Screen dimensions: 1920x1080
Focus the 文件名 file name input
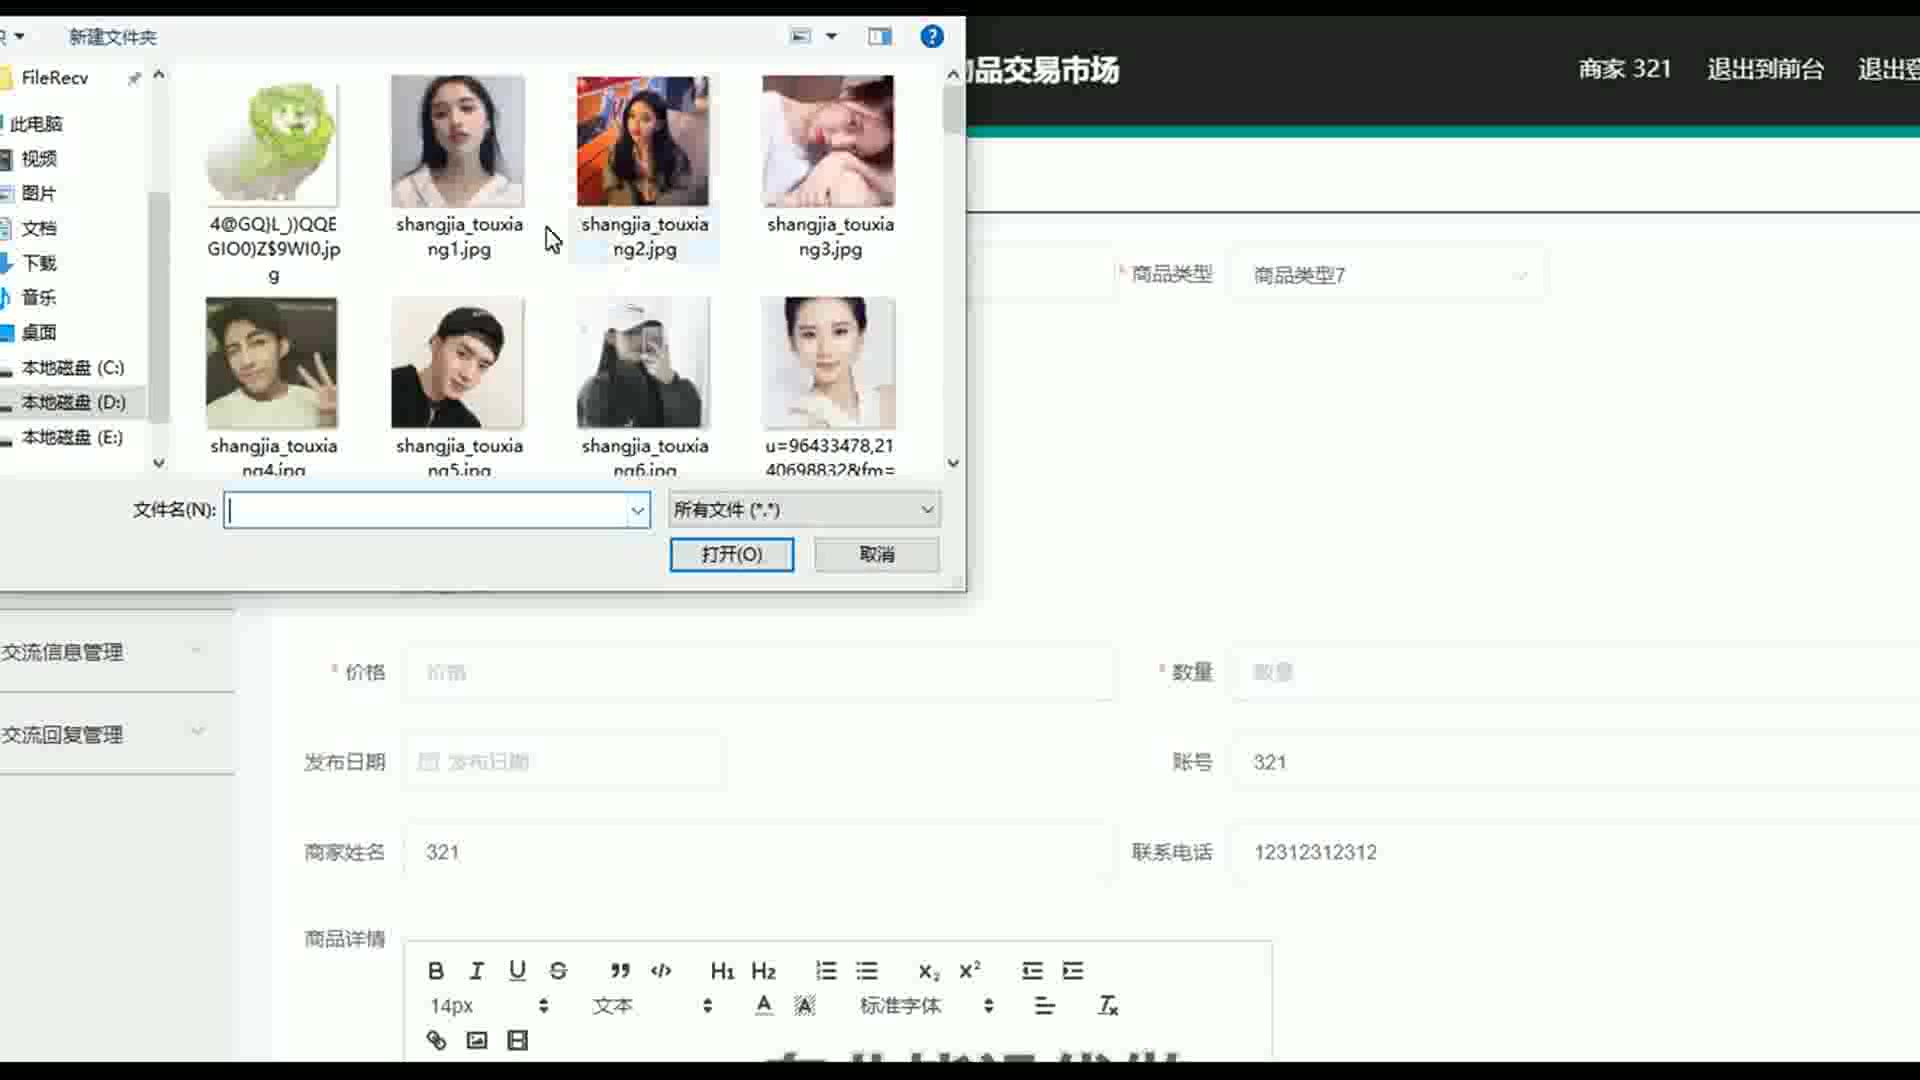click(x=426, y=511)
